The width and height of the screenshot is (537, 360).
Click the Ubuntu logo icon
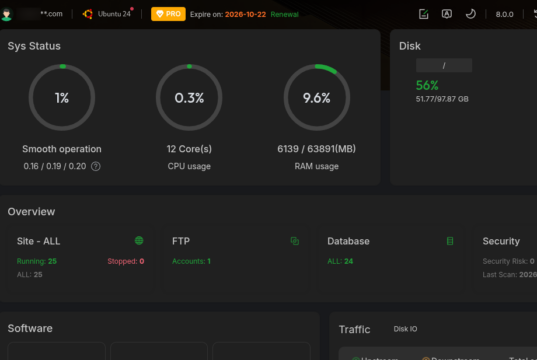pos(88,14)
